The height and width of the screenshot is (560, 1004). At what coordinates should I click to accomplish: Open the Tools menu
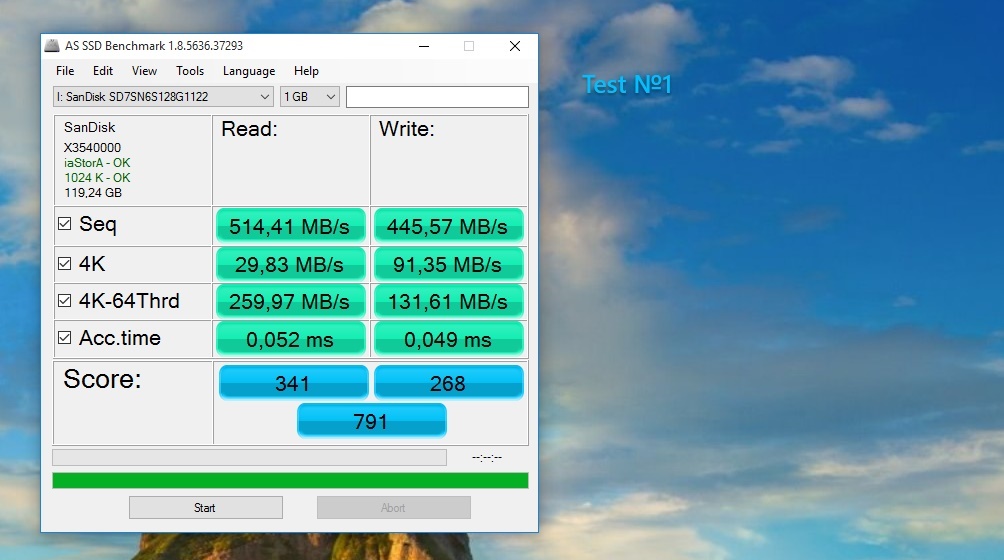(x=190, y=71)
